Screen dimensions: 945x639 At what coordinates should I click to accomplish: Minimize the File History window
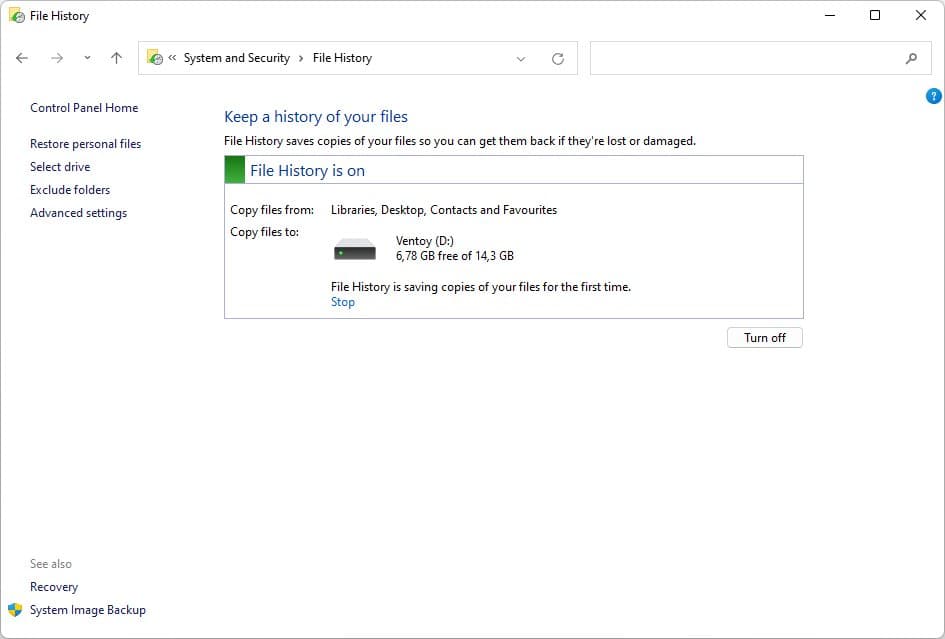(x=830, y=16)
